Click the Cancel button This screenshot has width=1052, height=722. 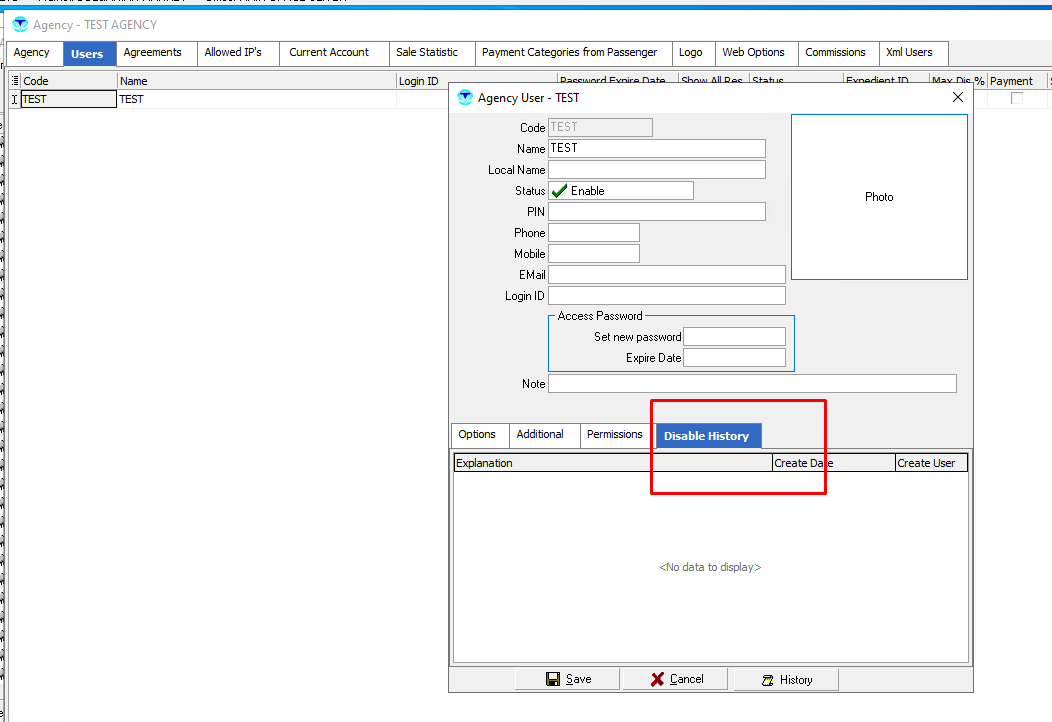[676, 680]
